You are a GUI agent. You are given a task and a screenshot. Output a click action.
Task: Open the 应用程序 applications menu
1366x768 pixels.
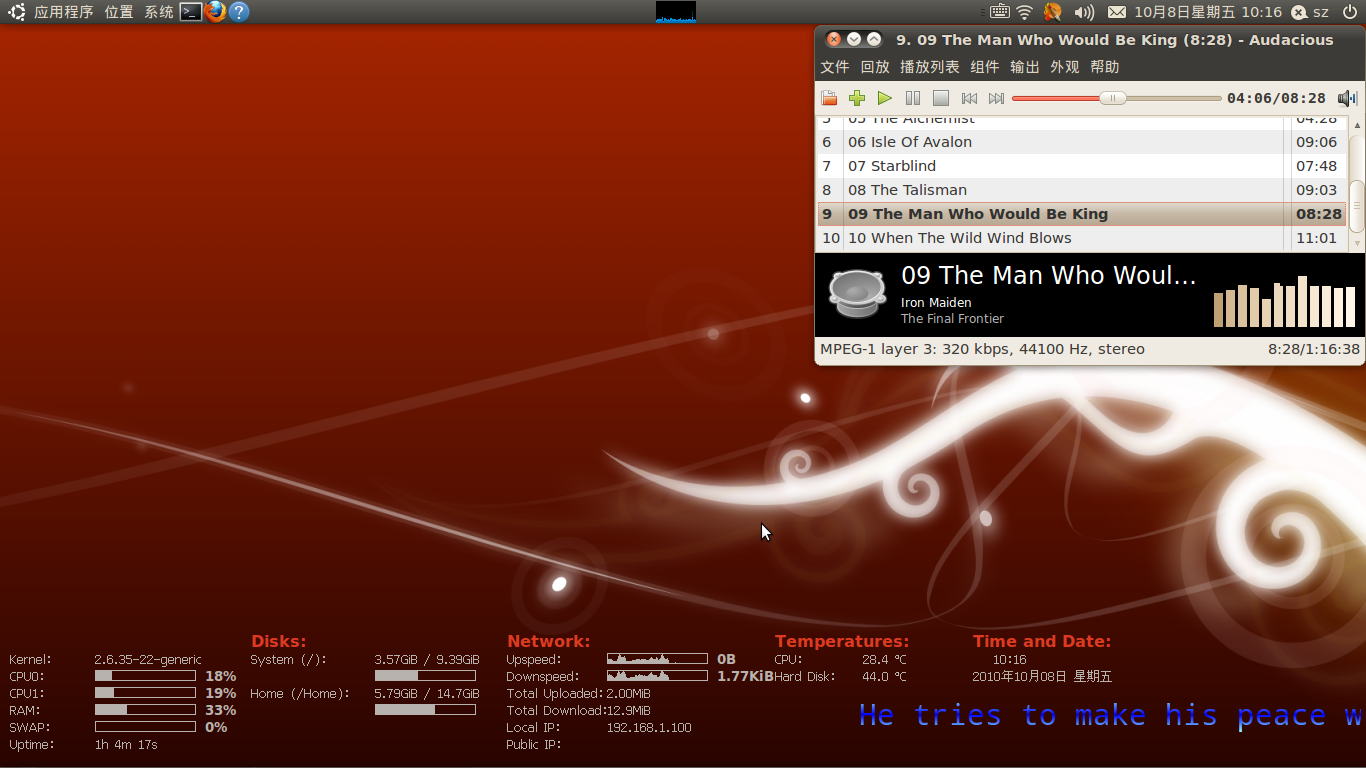click(64, 12)
